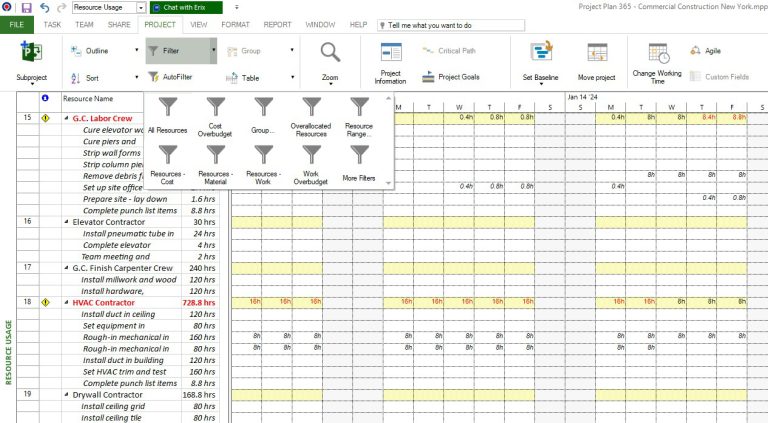Image resolution: width=768 pixels, height=423 pixels.
Task: Open the FILE tab
Action: [17, 24]
